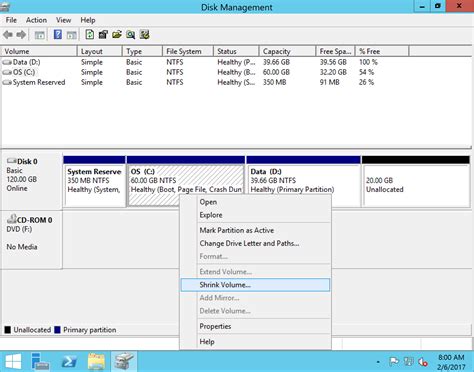Sort by the File System column header
The height and width of the screenshot is (372, 474).
(188, 51)
